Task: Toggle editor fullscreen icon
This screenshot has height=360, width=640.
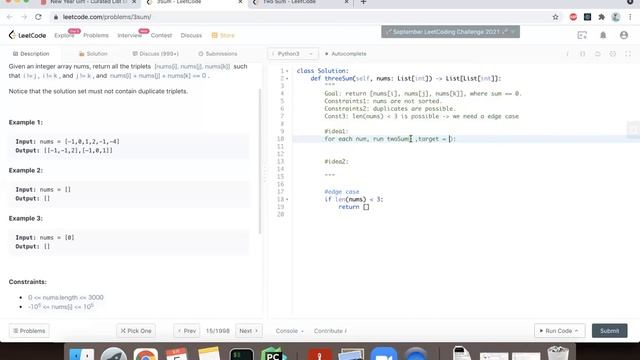Action: coord(628,54)
